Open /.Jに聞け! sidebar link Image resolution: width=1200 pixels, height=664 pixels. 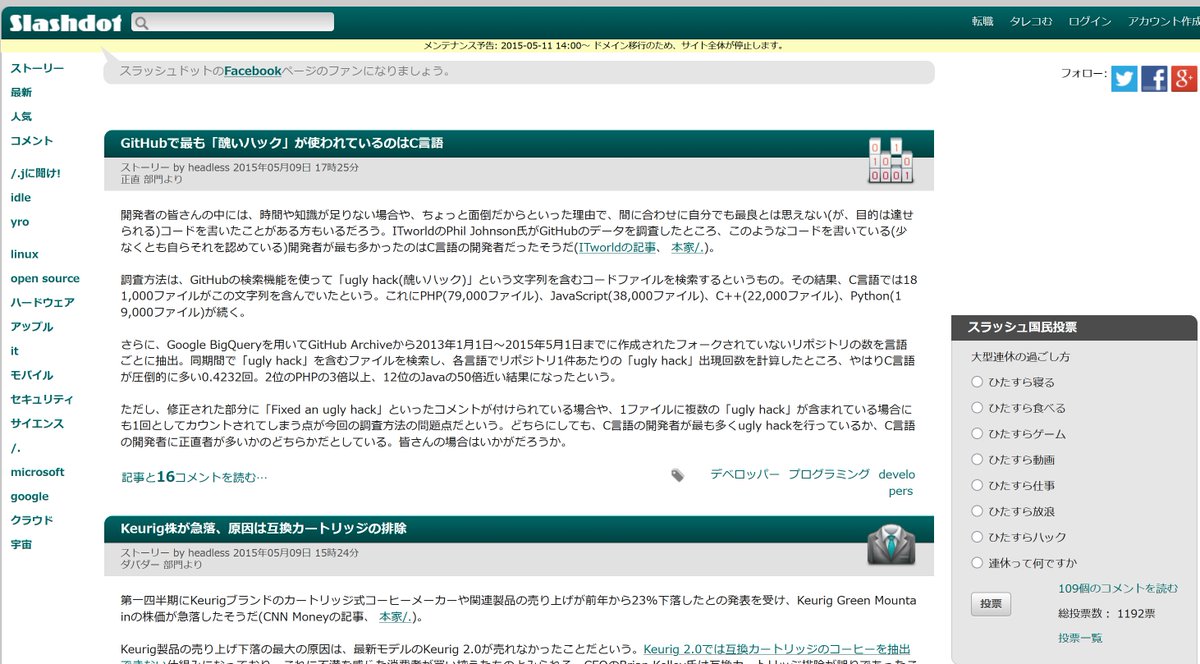click(x=36, y=173)
